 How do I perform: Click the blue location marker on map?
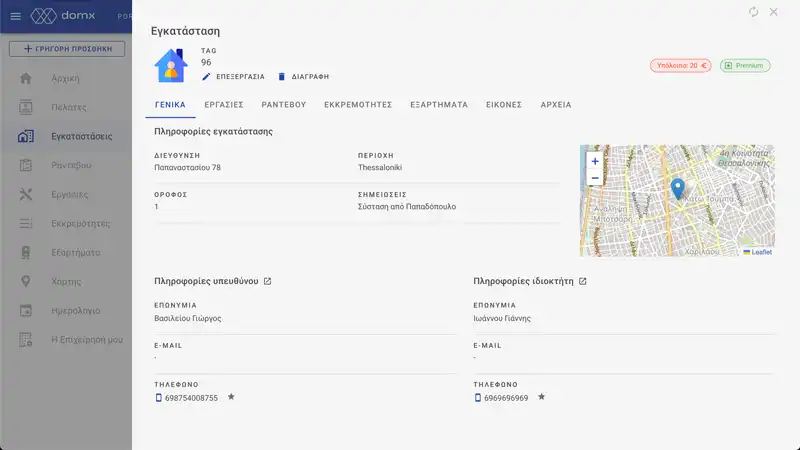677,188
